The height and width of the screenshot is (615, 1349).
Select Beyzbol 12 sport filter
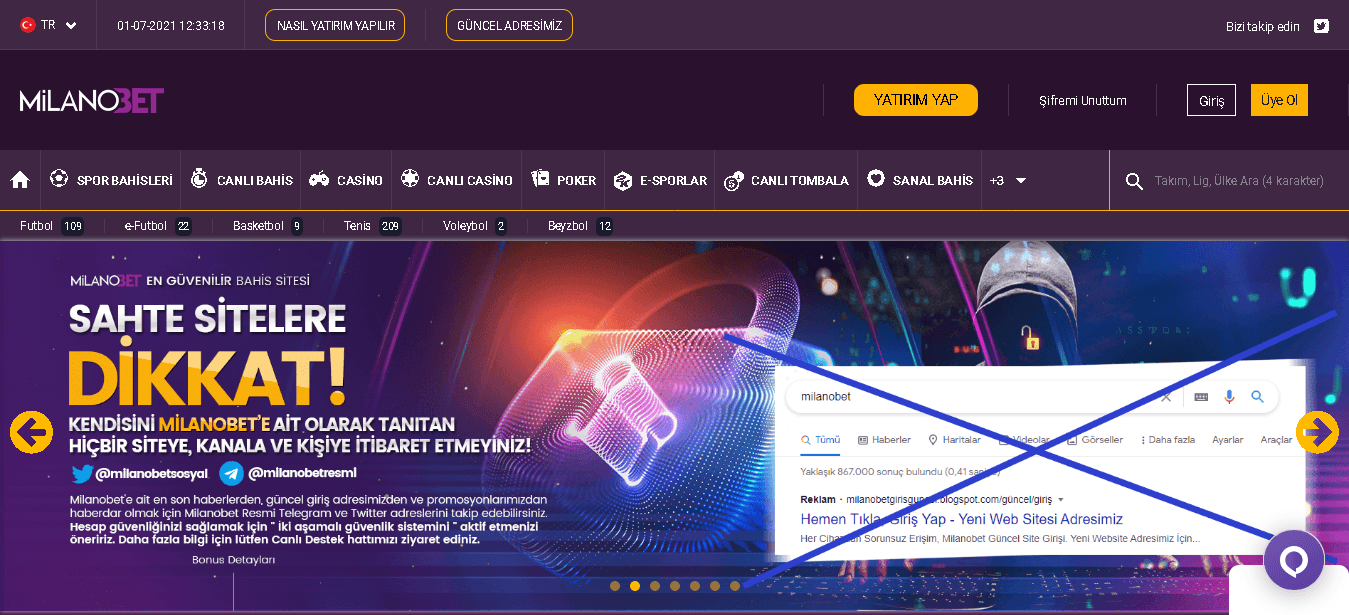[581, 226]
